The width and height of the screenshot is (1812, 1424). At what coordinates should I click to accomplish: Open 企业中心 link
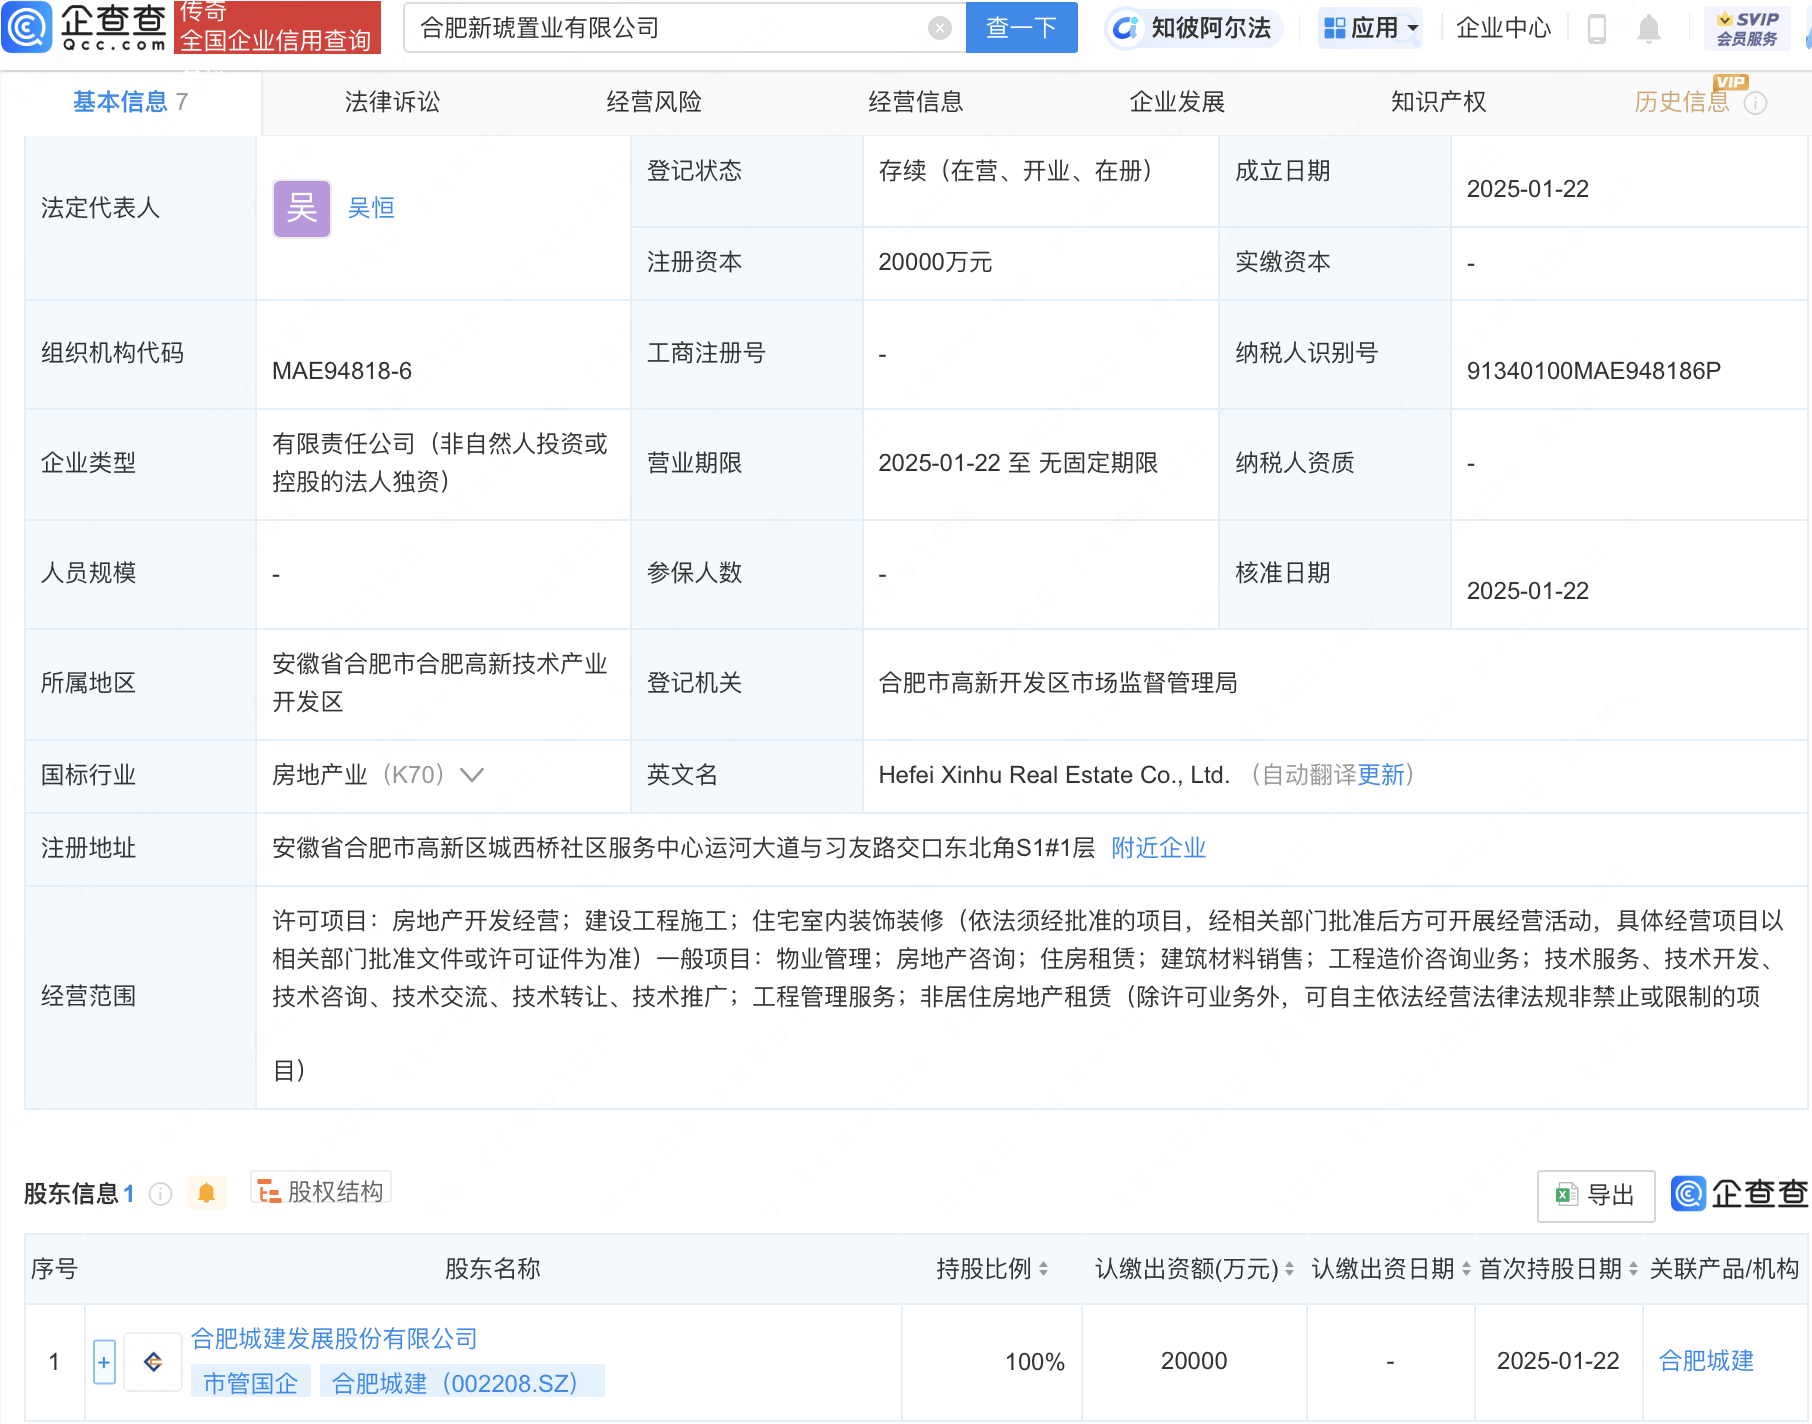(1503, 28)
